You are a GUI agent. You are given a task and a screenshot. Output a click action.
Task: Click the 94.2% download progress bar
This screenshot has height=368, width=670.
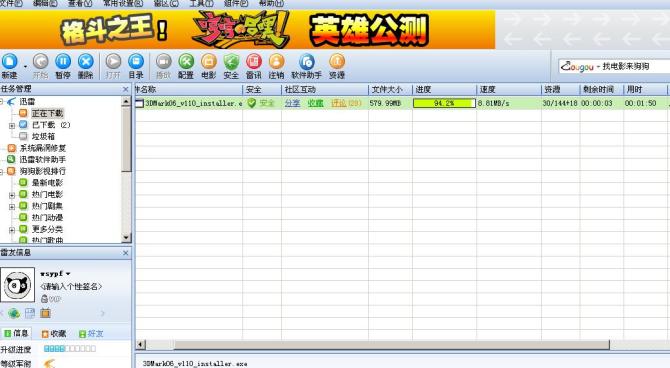coord(444,103)
